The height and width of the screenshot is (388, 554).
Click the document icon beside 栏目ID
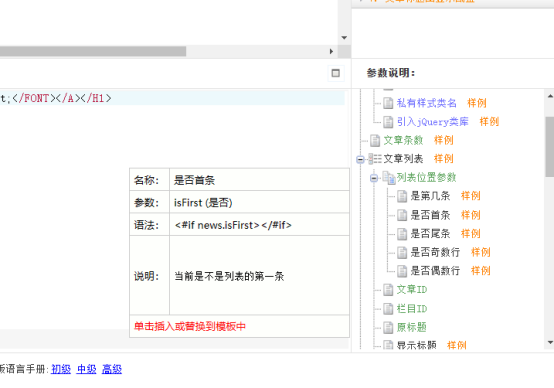pyautogui.click(x=388, y=309)
